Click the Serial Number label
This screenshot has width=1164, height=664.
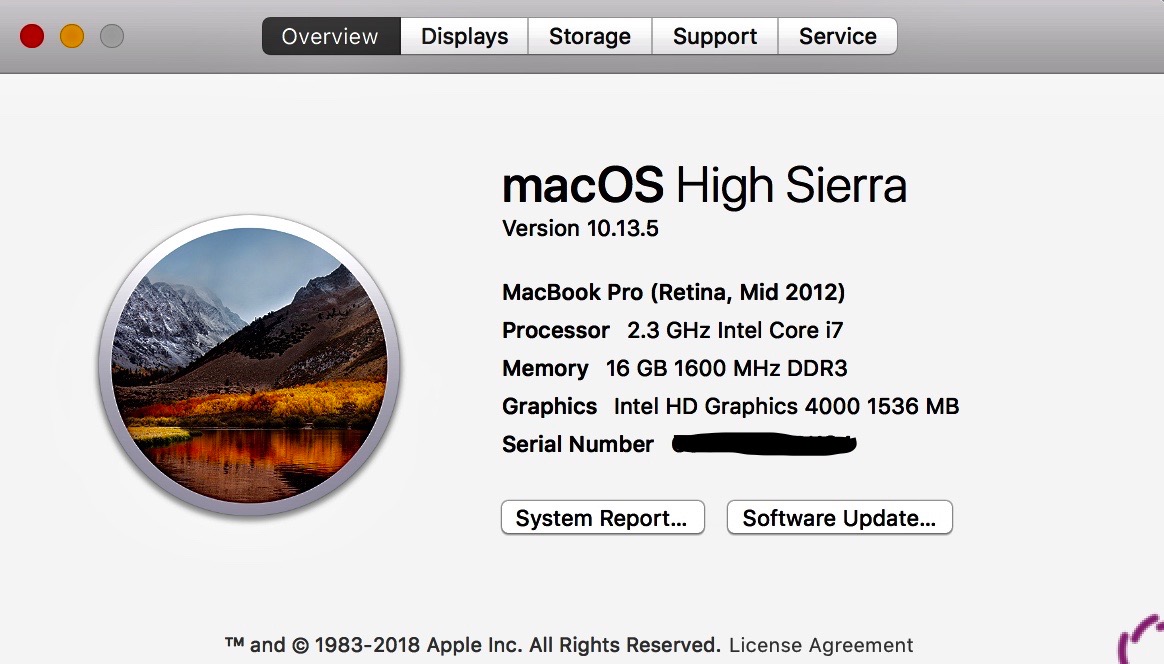[x=578, y=444]
